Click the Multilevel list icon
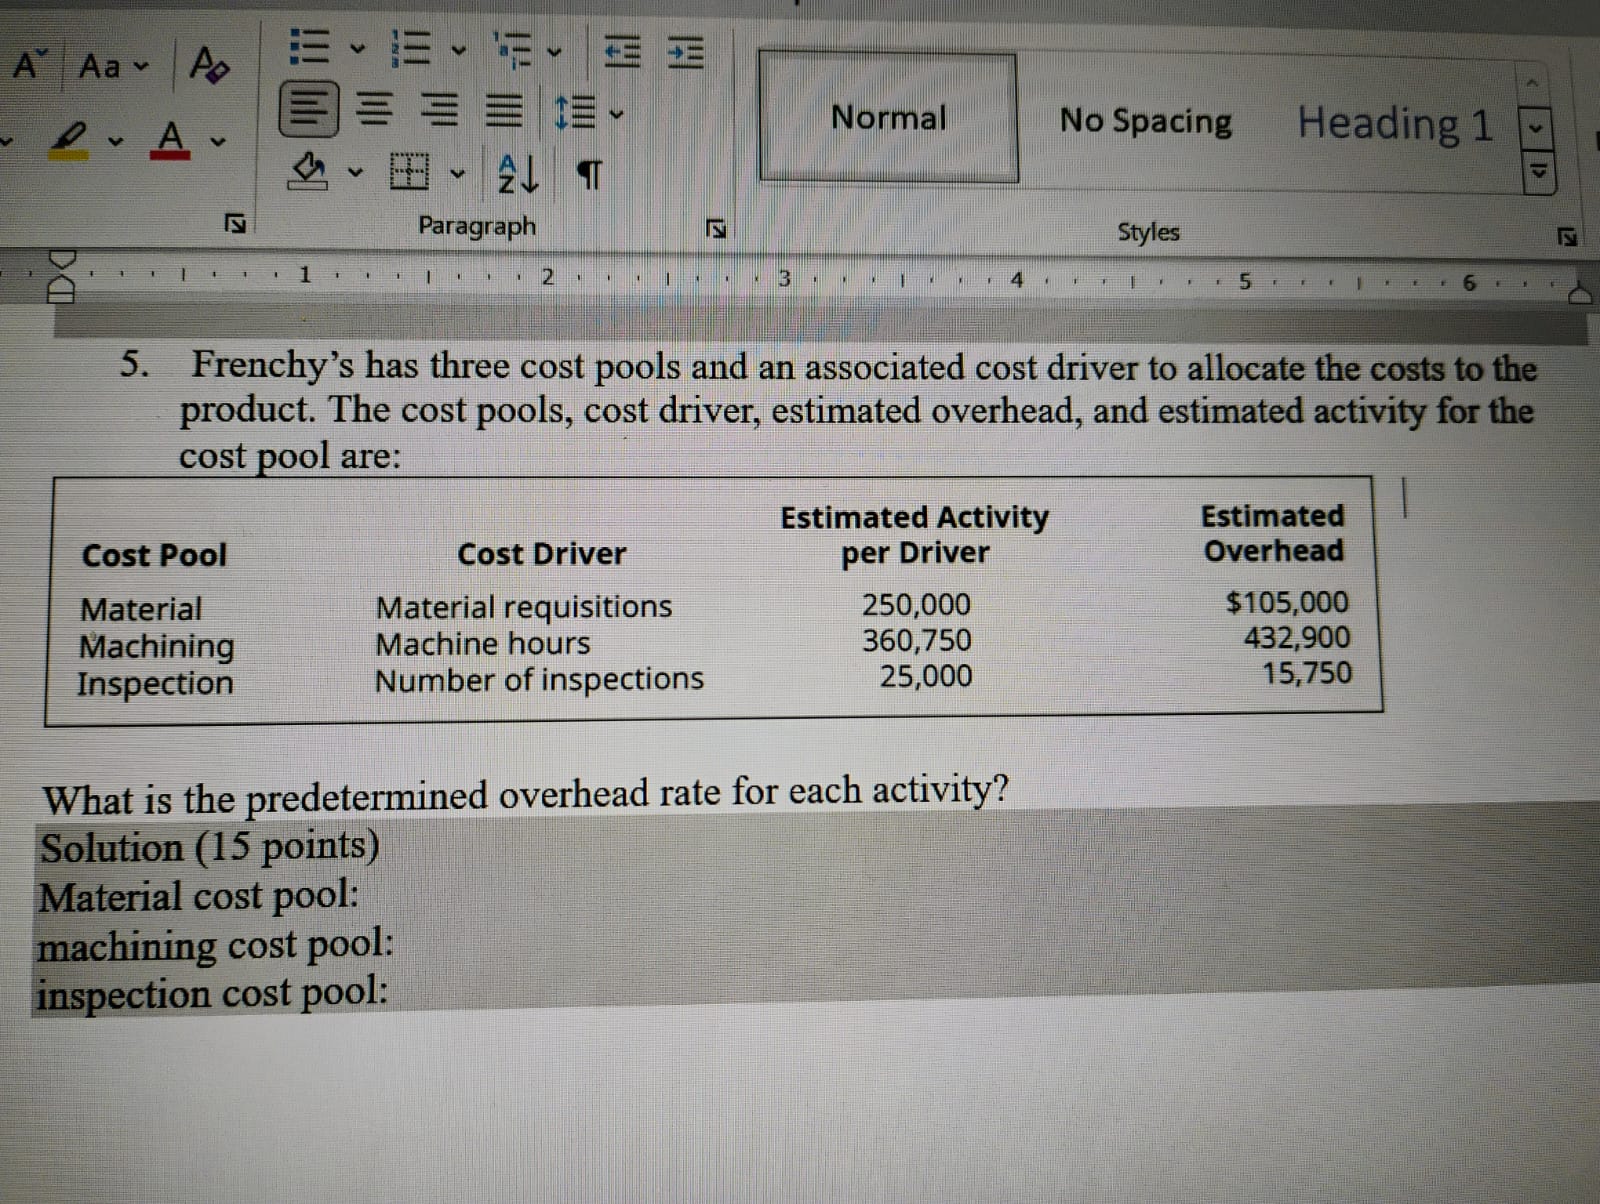Viewport: 1600px width, 1204px height. pos(513,49)
